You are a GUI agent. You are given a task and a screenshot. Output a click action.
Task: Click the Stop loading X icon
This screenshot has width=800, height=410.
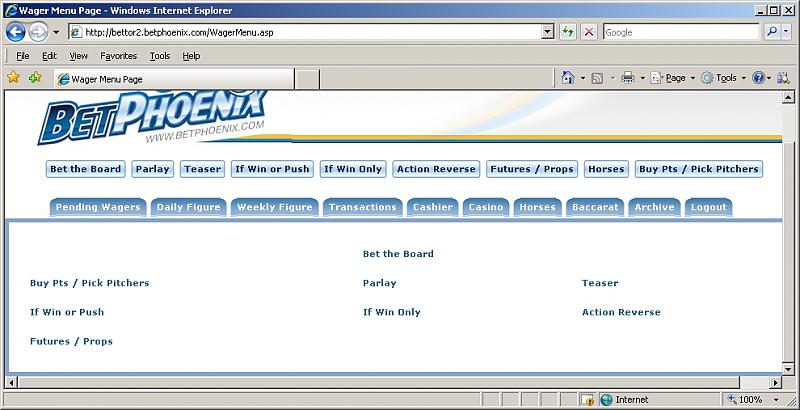[x=589, y=32]
